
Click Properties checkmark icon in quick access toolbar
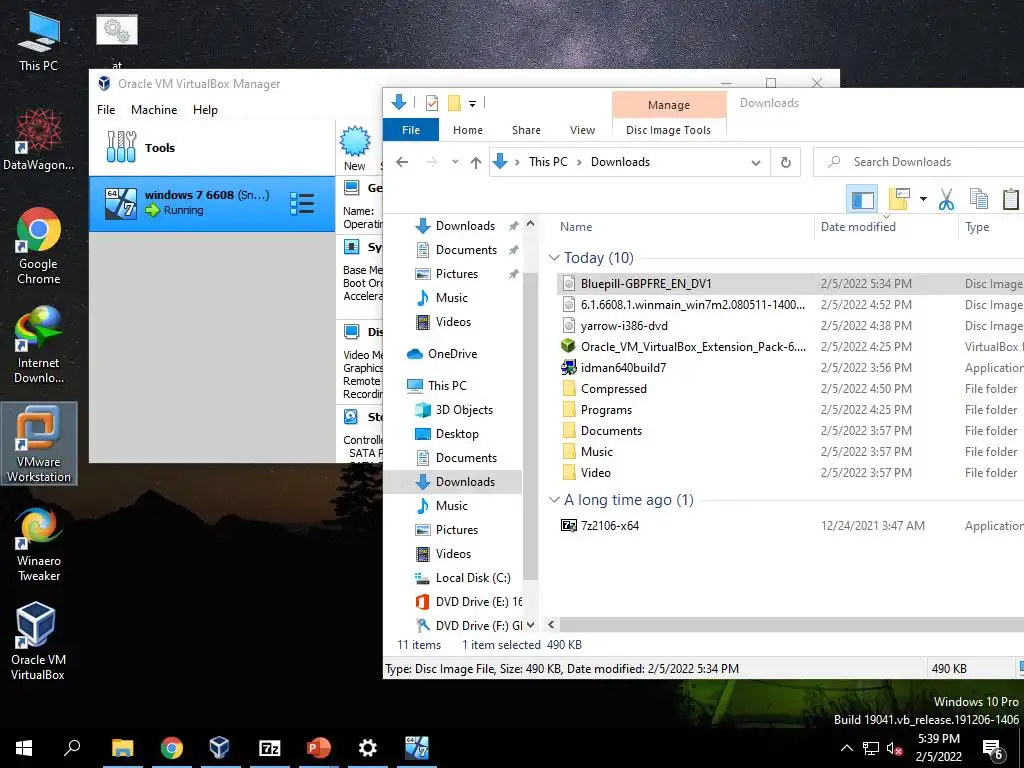click(432, 103)
